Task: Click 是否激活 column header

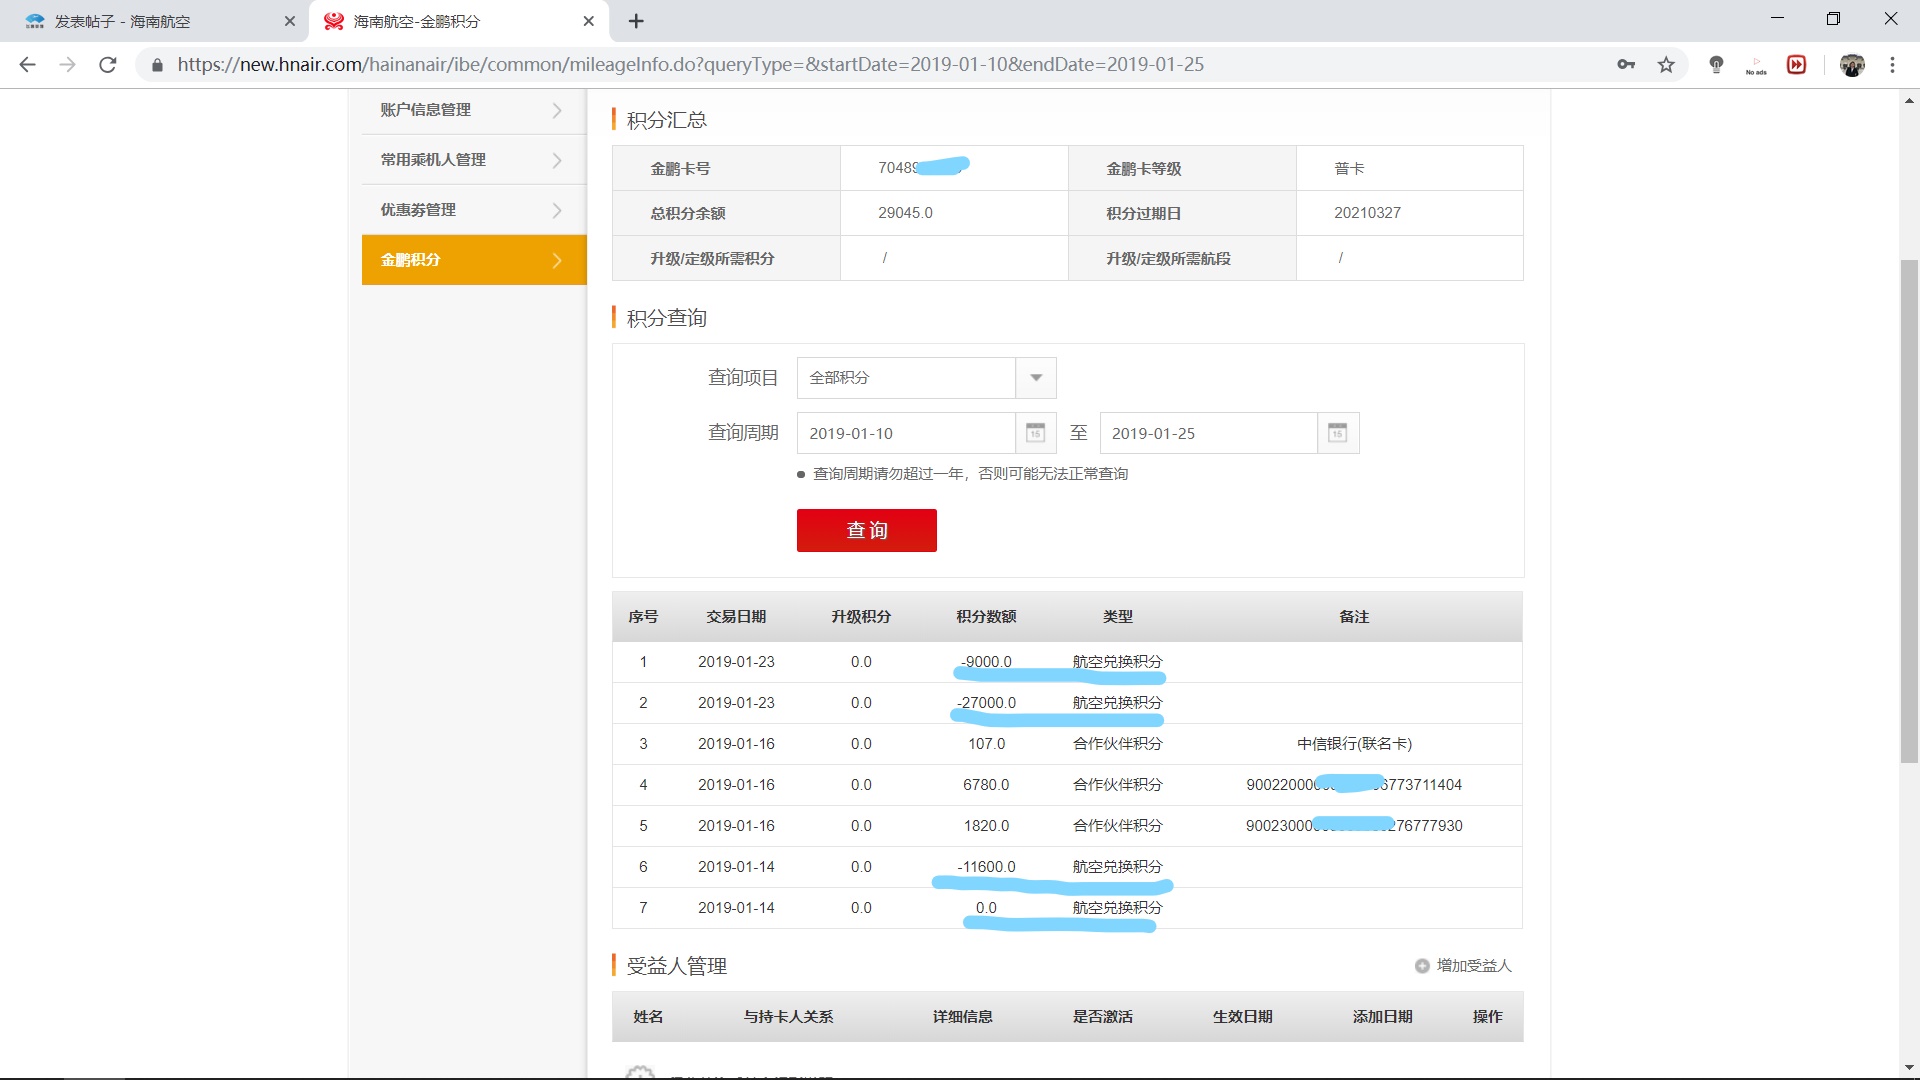Action: (x=1102, y=1017)
